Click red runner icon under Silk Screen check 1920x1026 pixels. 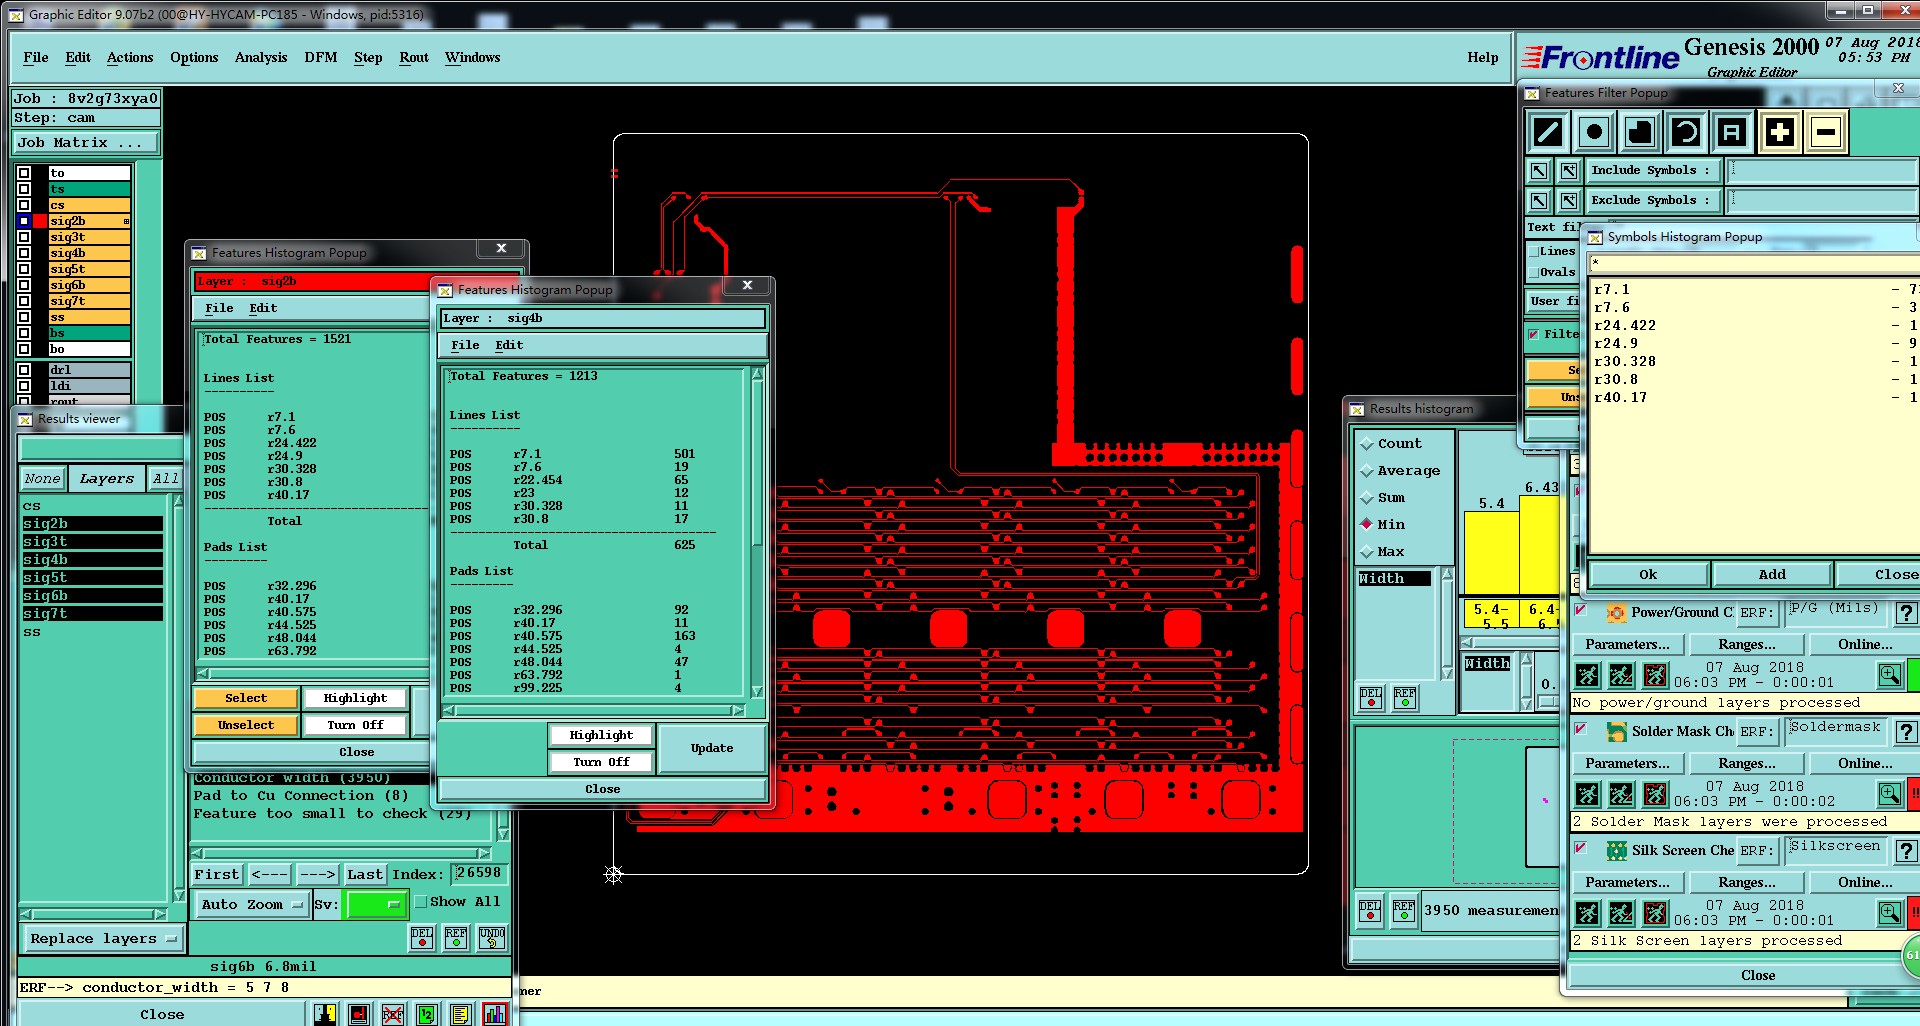tap(1655, 914)
